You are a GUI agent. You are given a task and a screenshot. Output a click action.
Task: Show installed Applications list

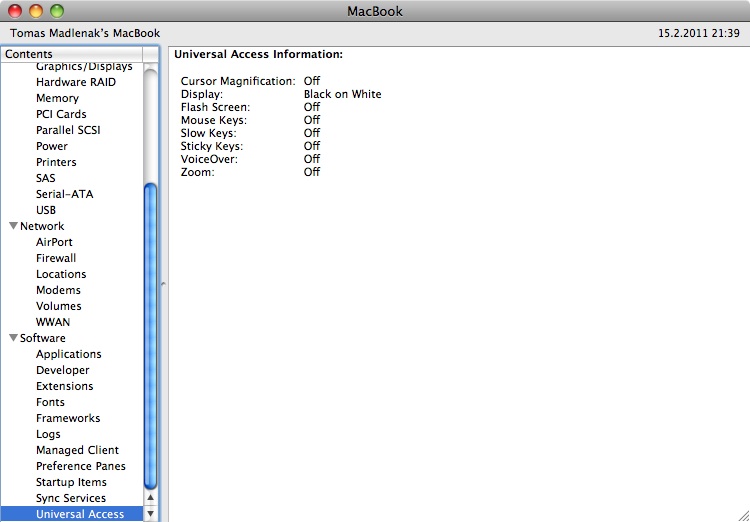point(69,354)
